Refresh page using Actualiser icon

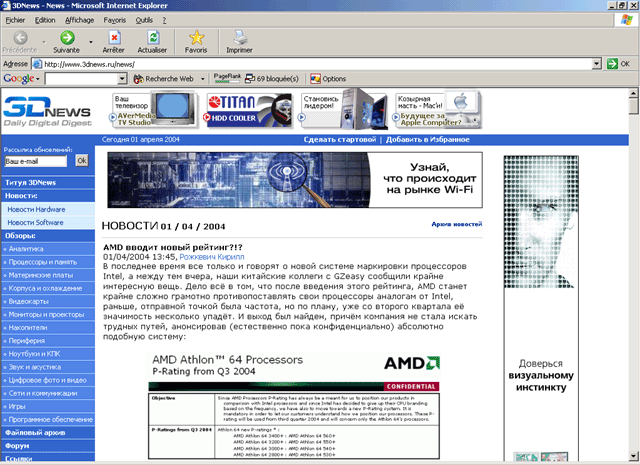click(x=153, y=38)
